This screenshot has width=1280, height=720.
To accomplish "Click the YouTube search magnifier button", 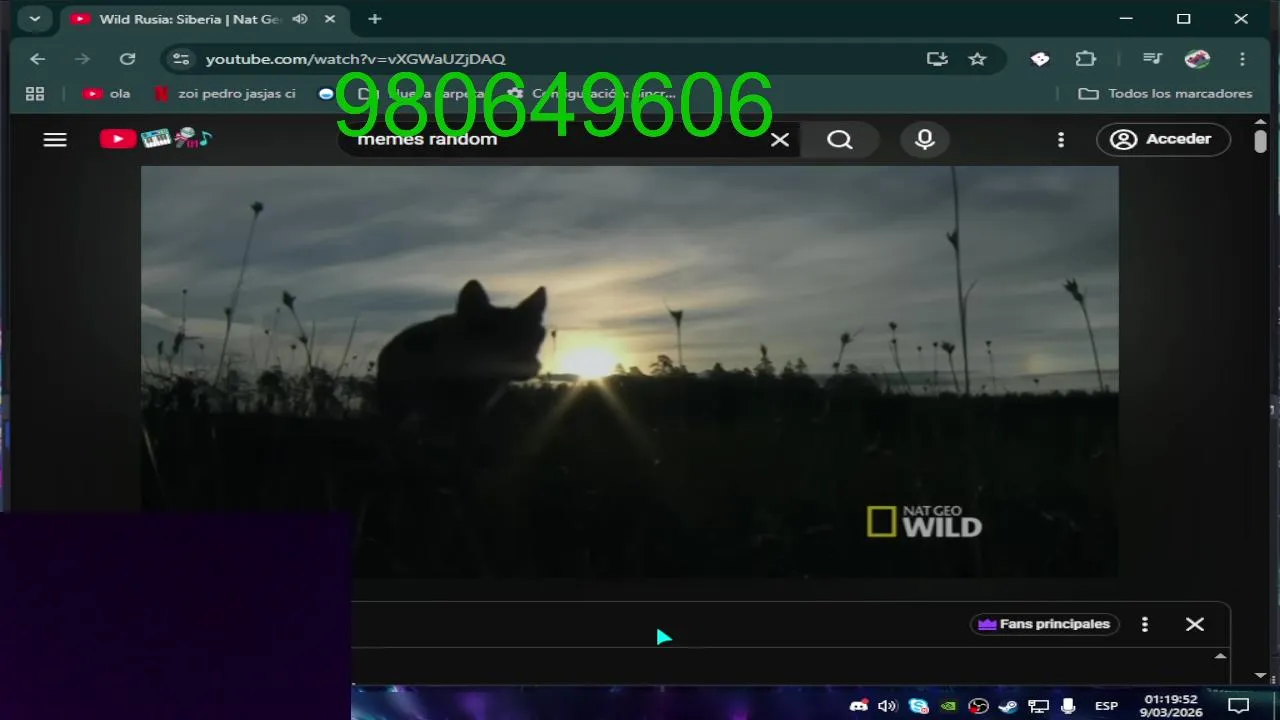I will tap(840, 140).
